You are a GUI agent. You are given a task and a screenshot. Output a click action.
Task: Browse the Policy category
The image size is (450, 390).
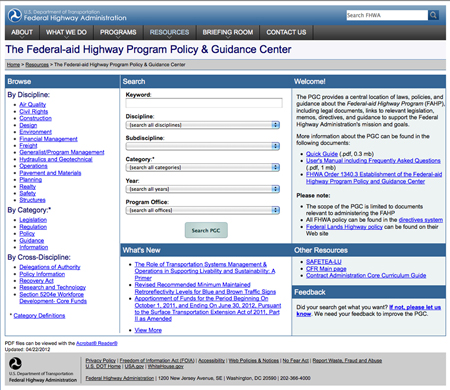tap(27, 234)
